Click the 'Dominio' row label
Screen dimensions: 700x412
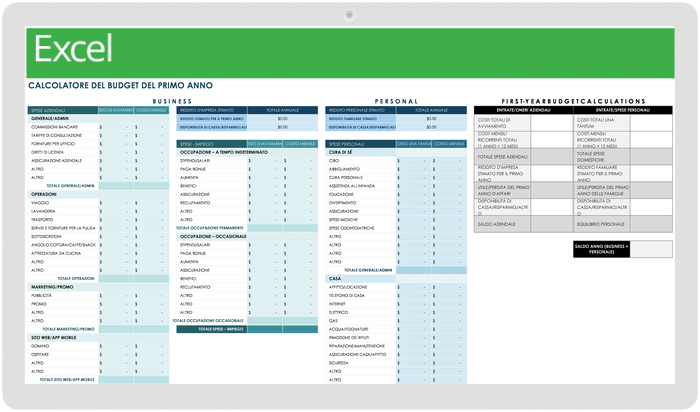tap(40, 346)
